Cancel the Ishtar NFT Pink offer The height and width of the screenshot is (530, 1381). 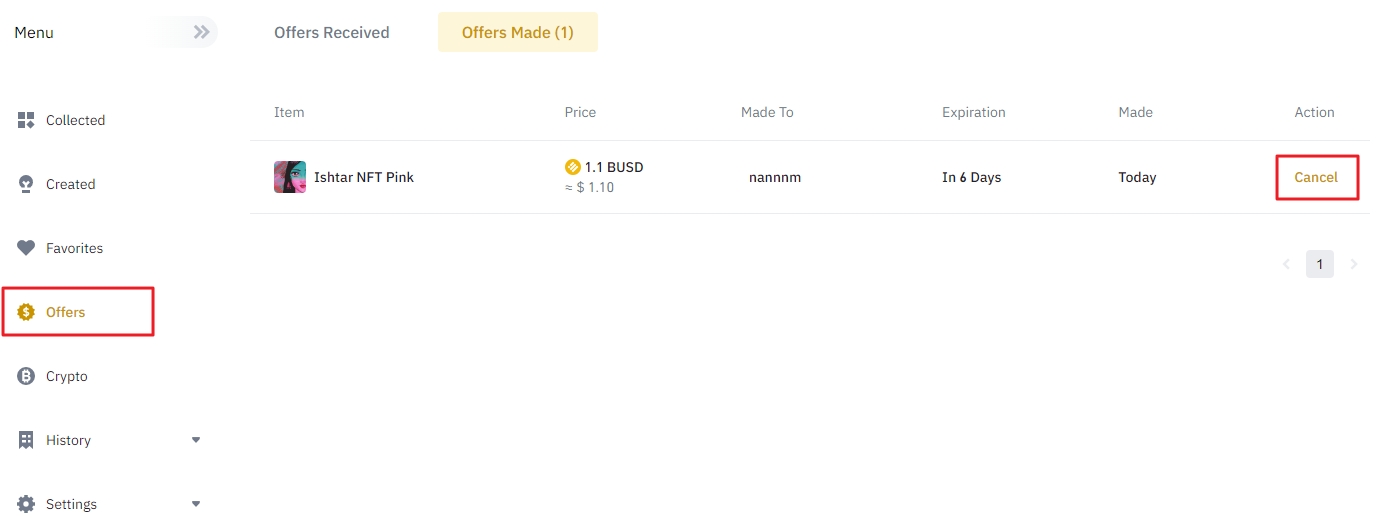click(1316, 177)
